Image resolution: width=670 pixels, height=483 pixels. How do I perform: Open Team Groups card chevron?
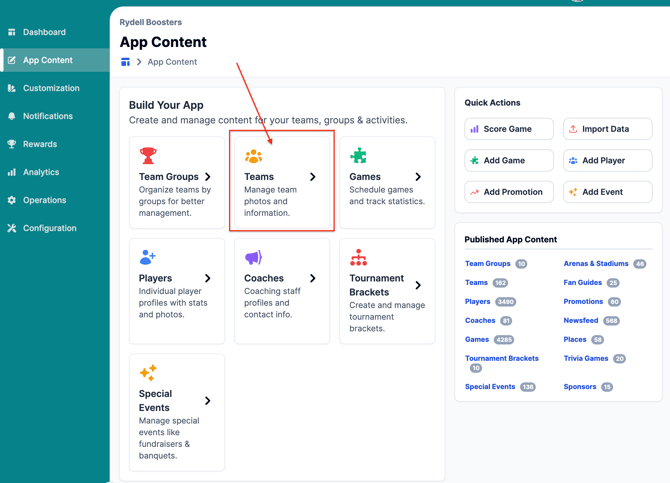point(208,177)
